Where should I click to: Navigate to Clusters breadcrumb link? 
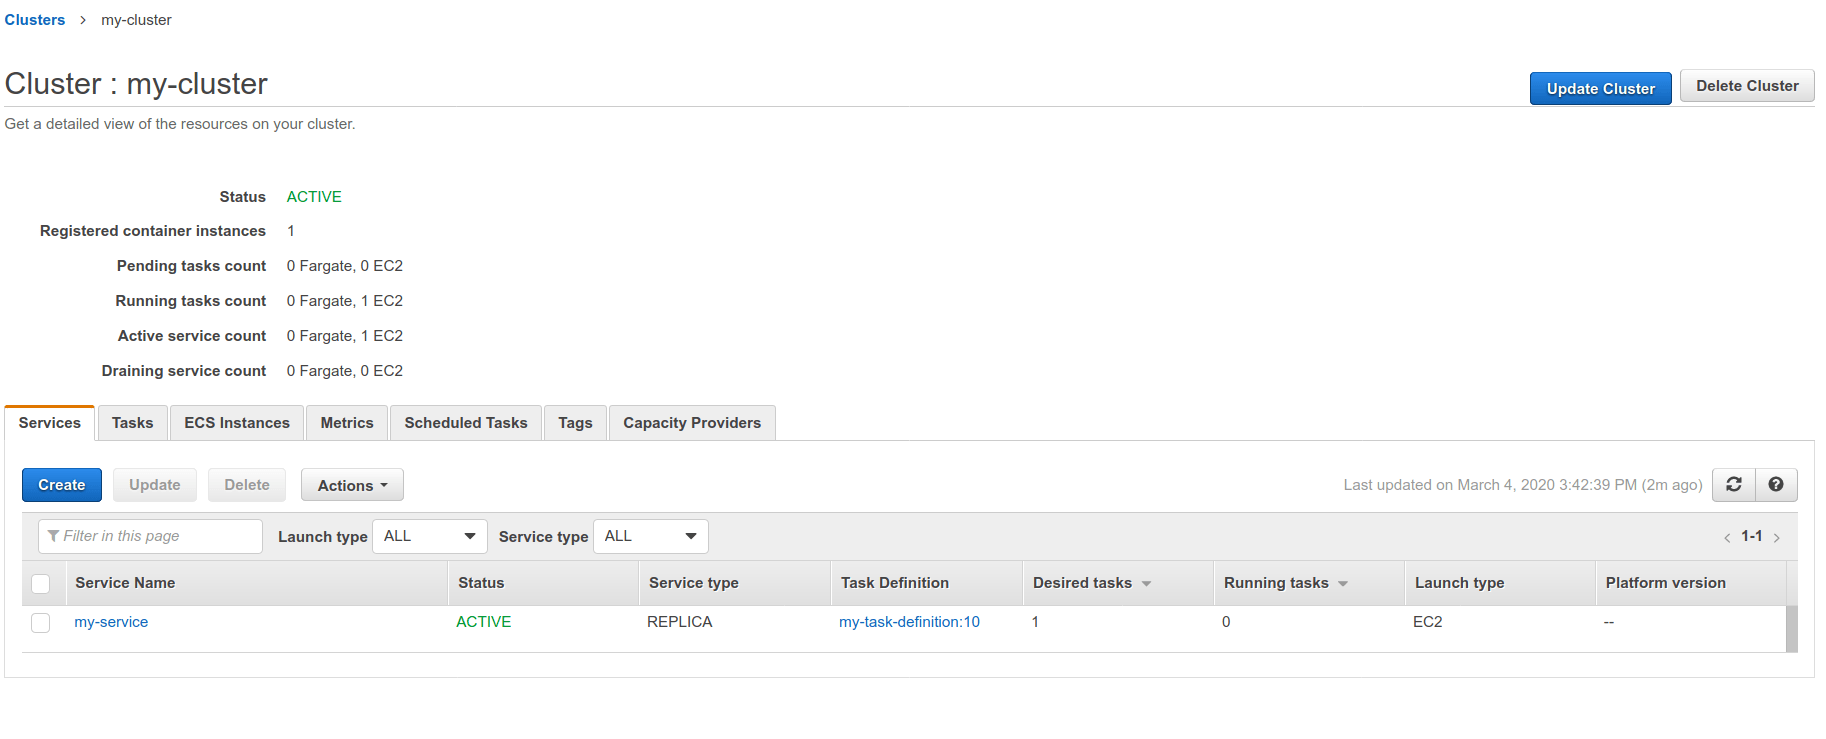click(35, 20)
